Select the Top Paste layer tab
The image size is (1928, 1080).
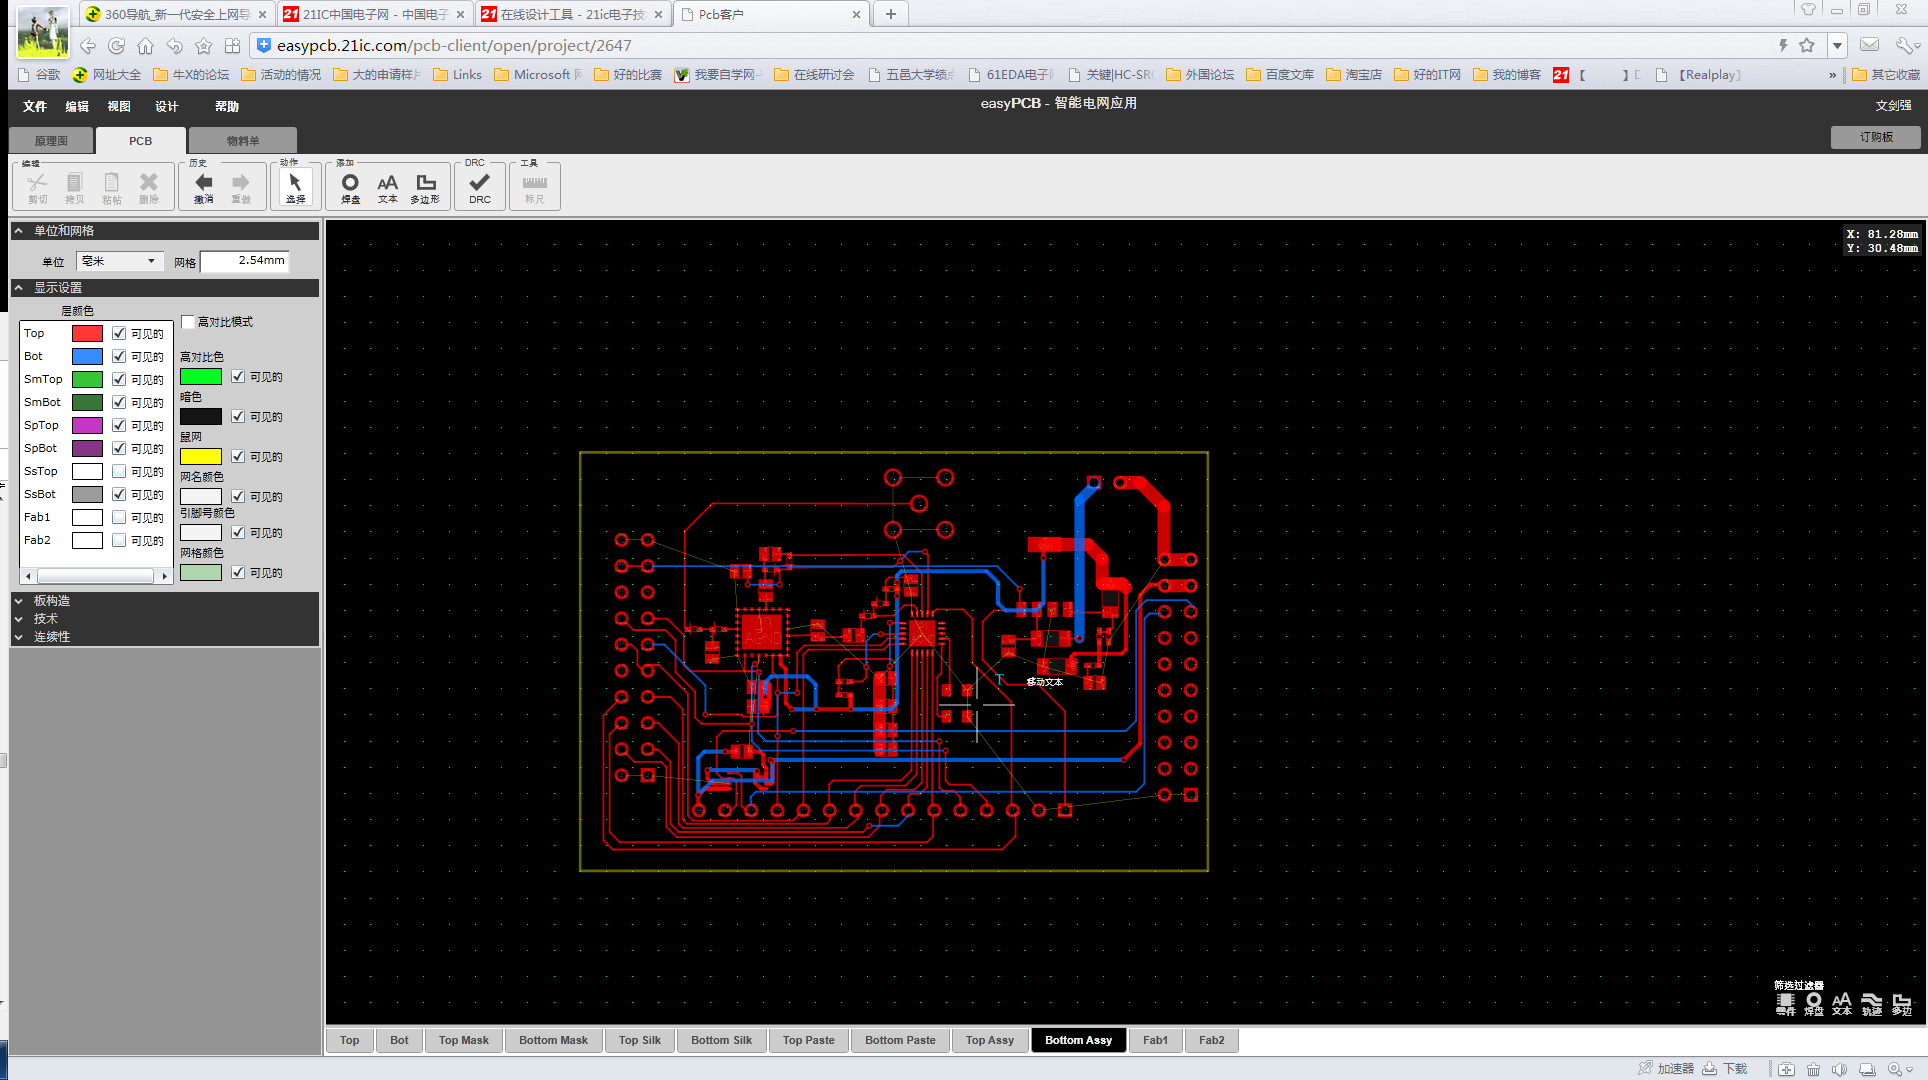pos(809,1040)
